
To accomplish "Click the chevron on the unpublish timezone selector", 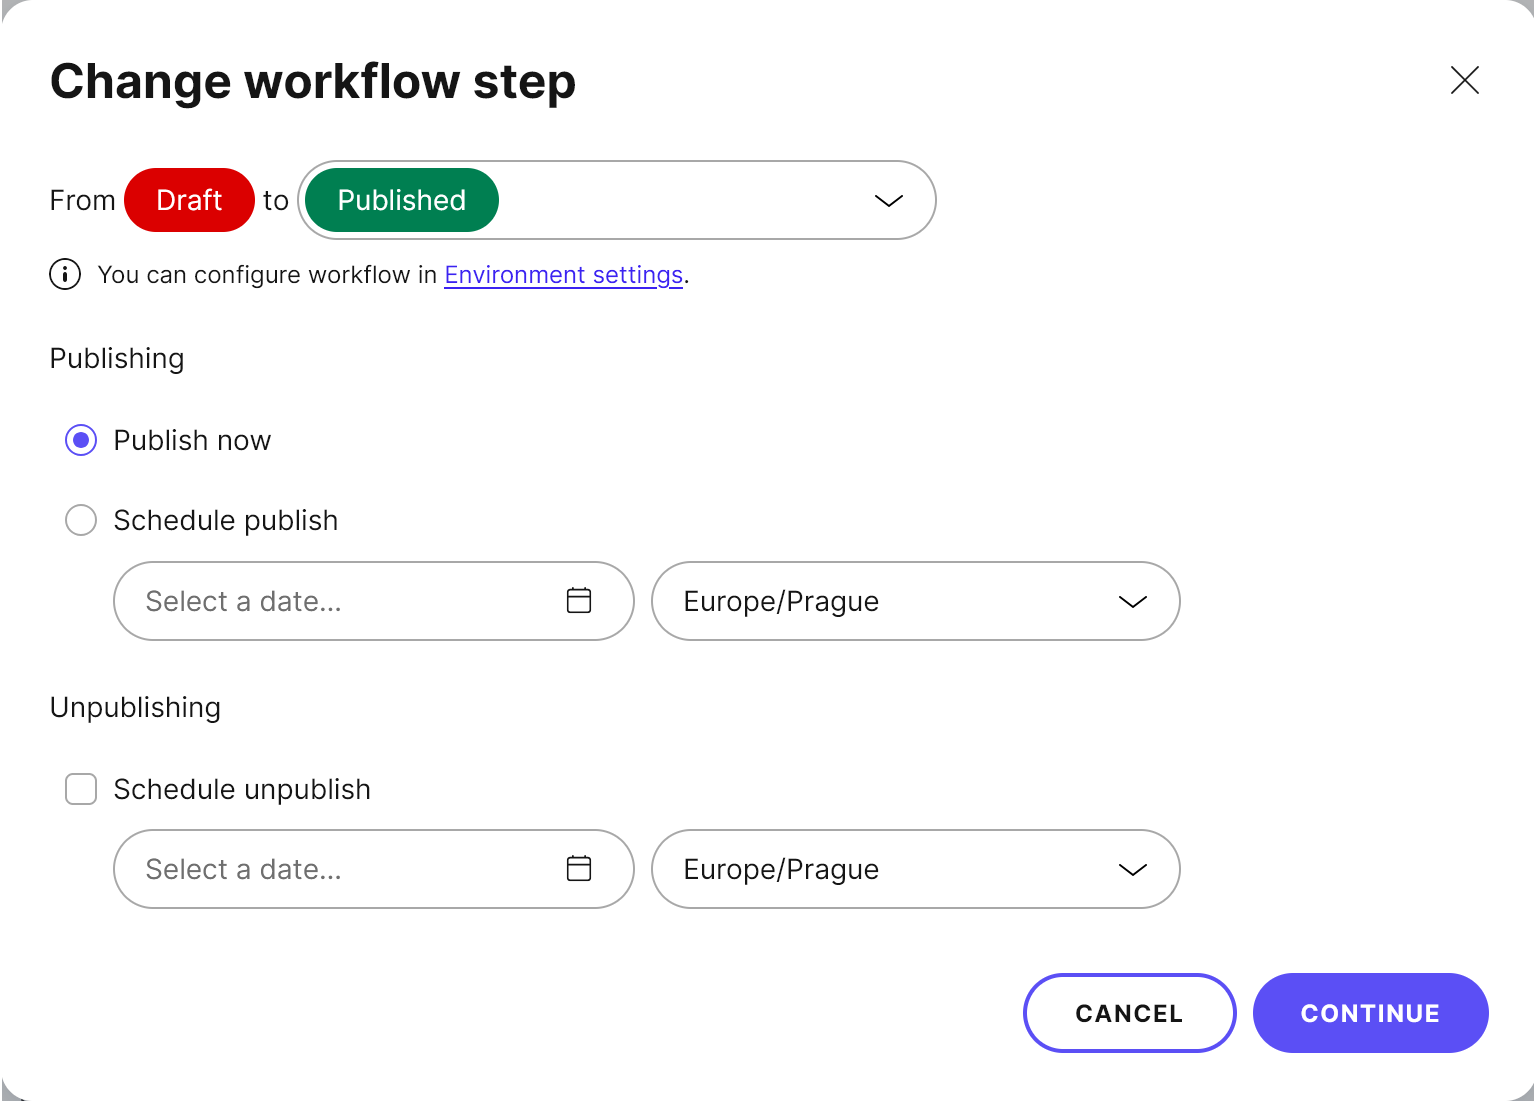I will tap(1132, 869).
